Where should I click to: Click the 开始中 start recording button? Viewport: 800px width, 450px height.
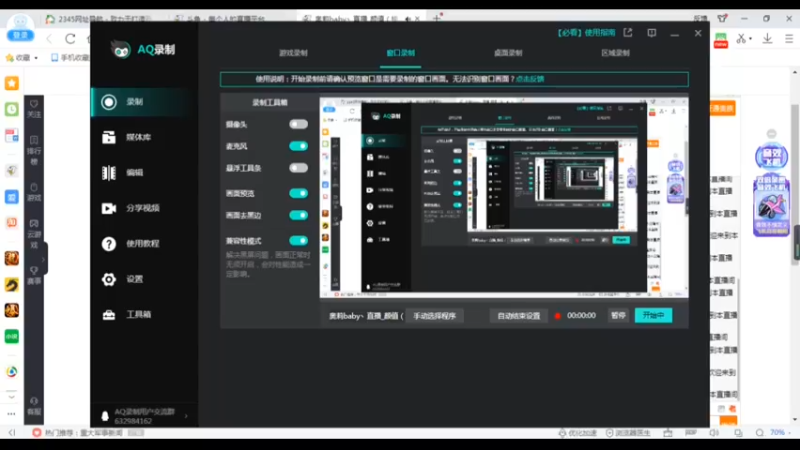654,315
